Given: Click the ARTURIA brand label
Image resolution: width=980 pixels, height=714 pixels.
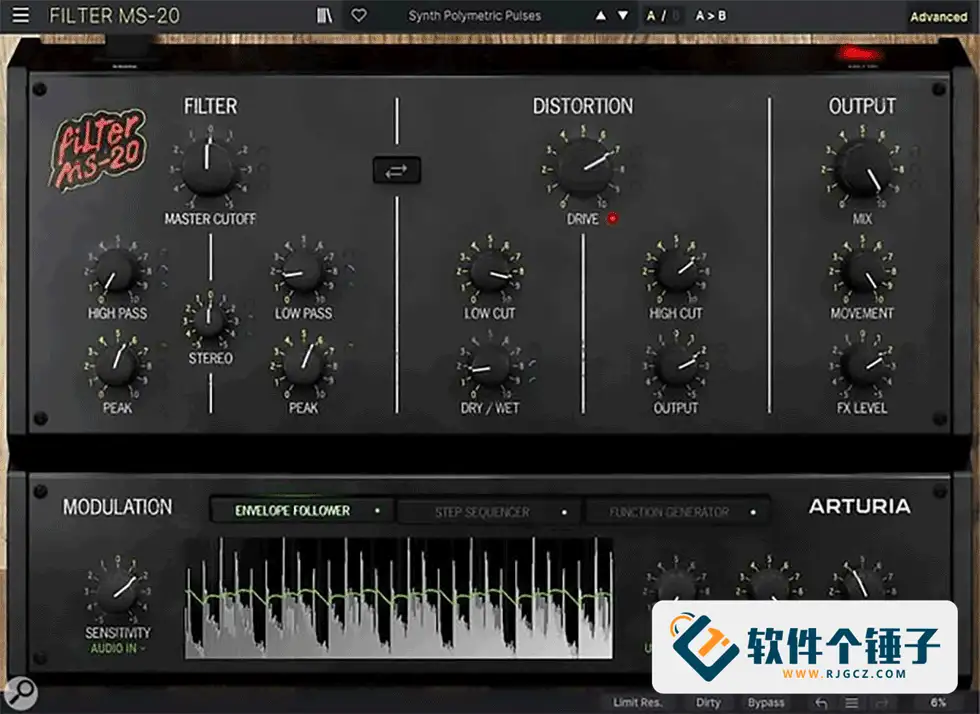Looking at the screenshot, I should [859, 506].
